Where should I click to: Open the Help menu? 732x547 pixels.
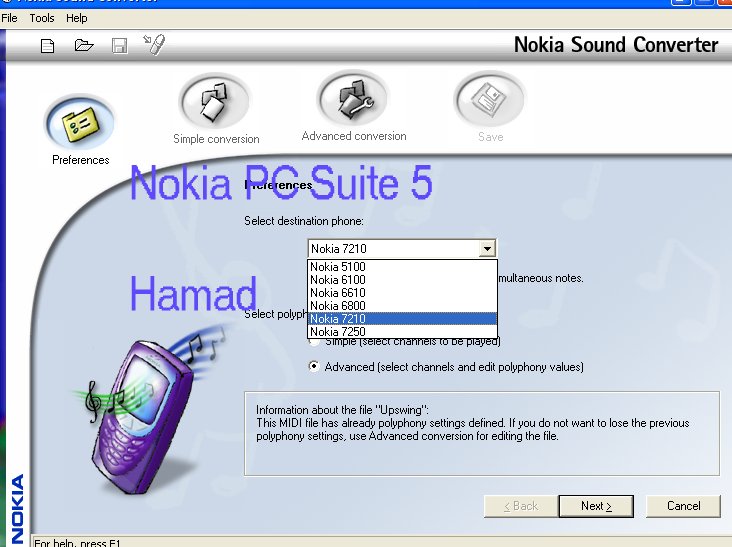77,18
